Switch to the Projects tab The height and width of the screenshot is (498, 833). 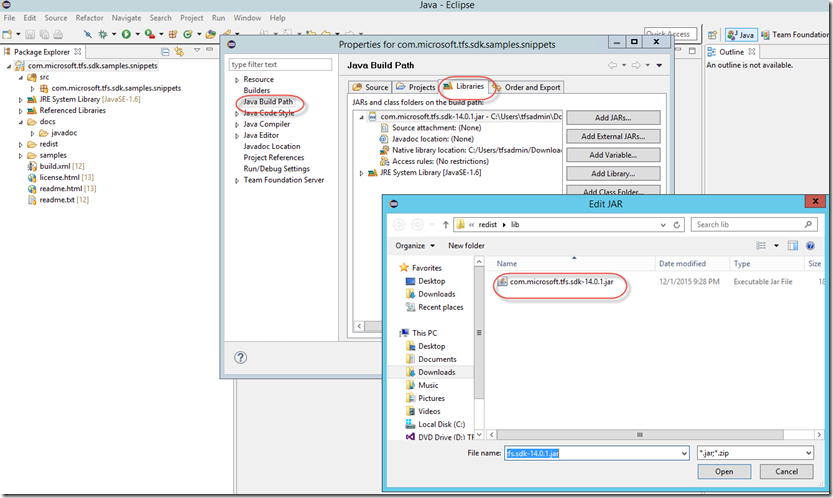coord(415,87)
